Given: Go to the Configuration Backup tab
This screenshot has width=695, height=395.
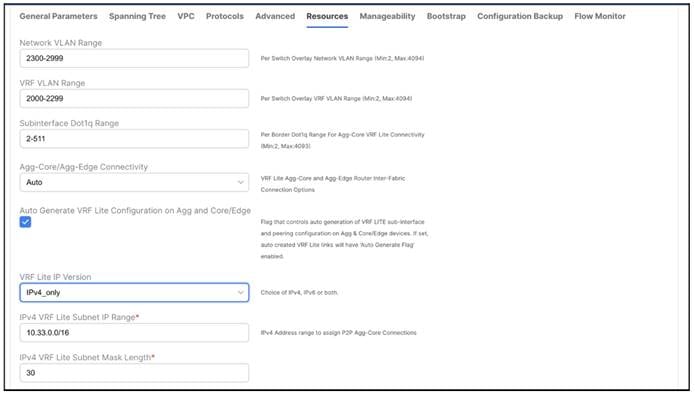Looking at the screenshot, I should pyautogui.click(x=520, y=16).
